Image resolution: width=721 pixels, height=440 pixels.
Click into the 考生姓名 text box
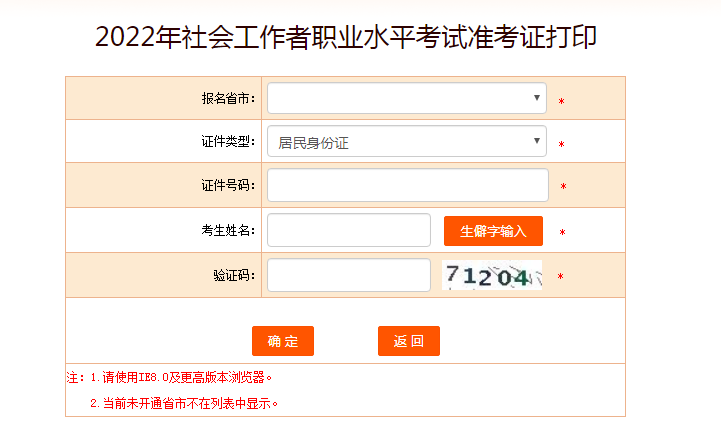[x=349, y=231]
